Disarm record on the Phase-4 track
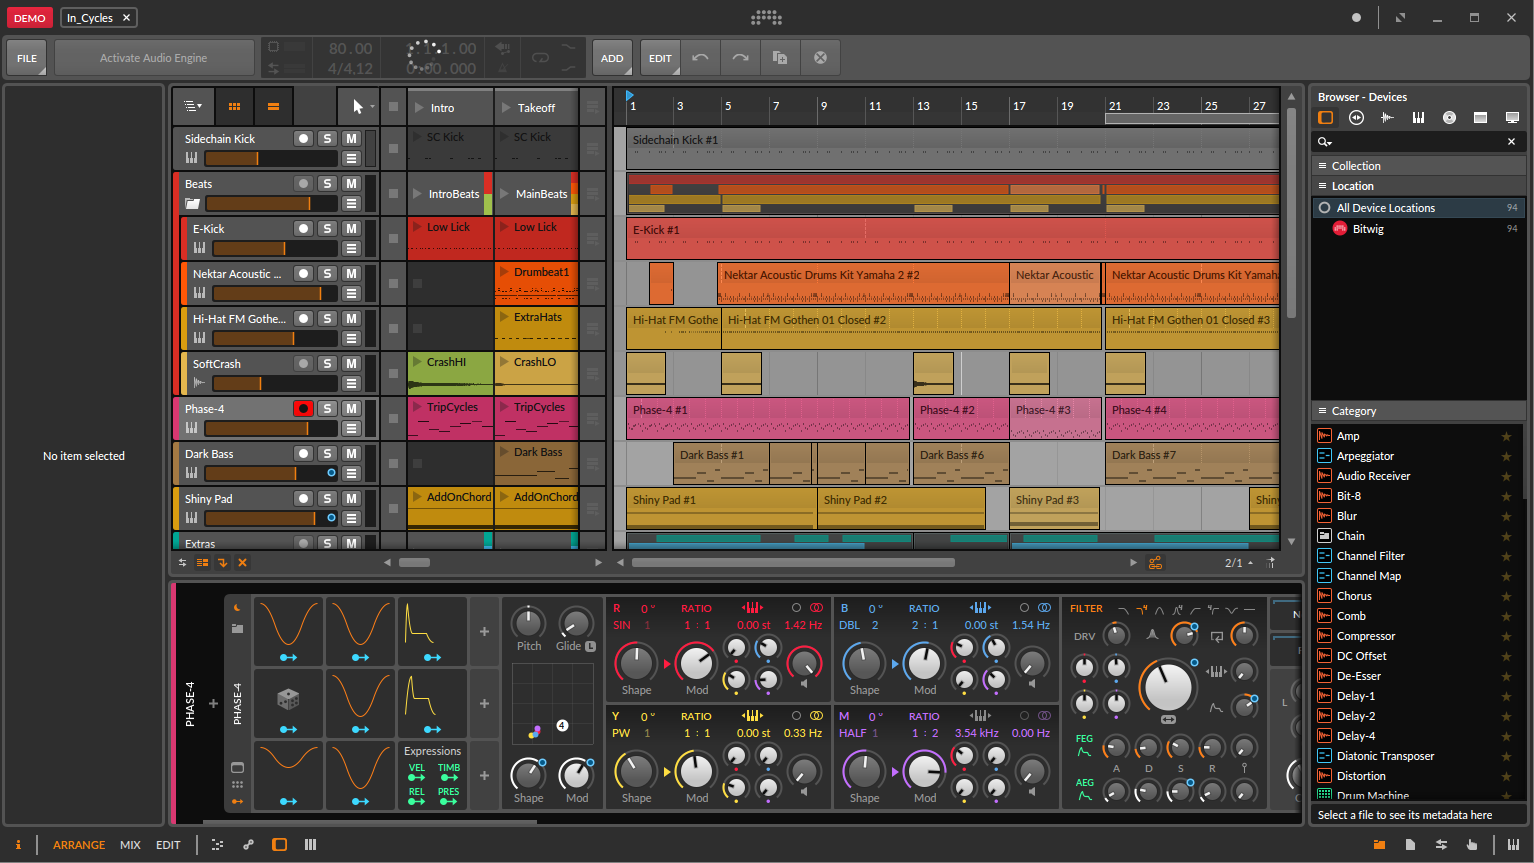The image size is (1534, 863). tap(303, 409)
